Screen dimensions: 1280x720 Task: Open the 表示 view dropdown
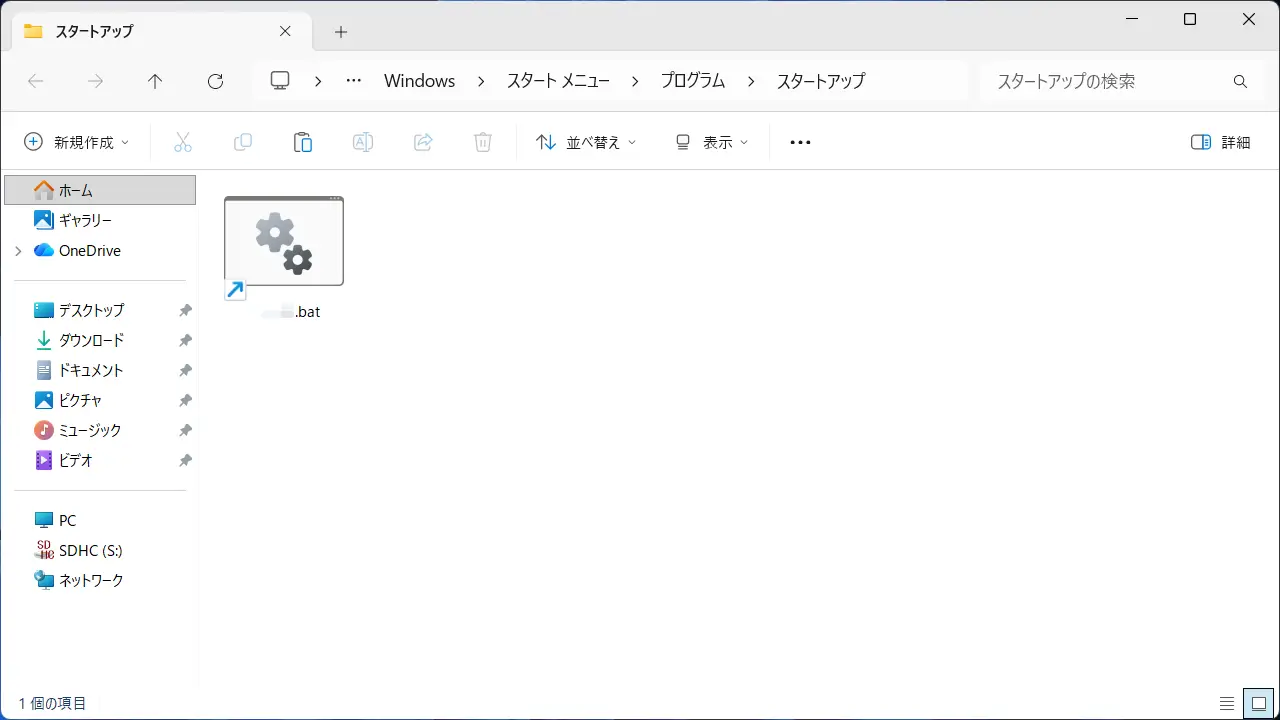tap(711, 142)
